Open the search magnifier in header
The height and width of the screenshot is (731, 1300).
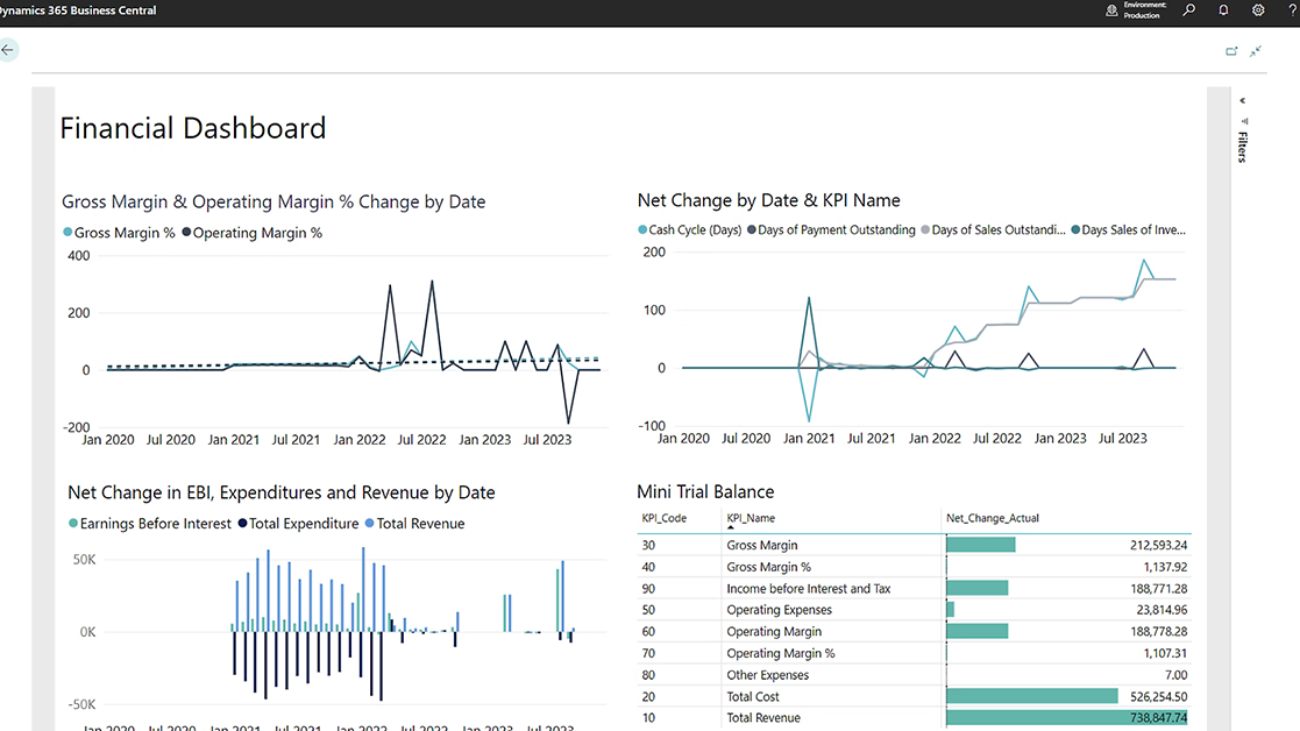[1189, 10]
